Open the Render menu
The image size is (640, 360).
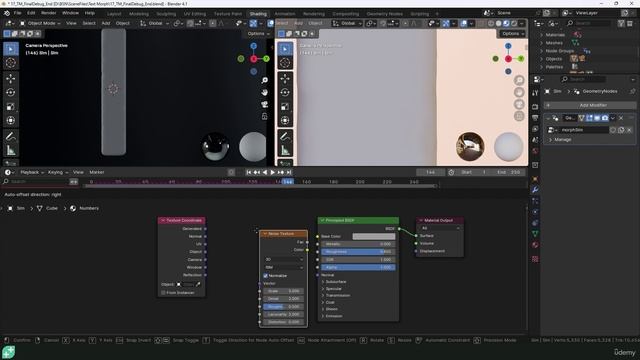[49, 13]
